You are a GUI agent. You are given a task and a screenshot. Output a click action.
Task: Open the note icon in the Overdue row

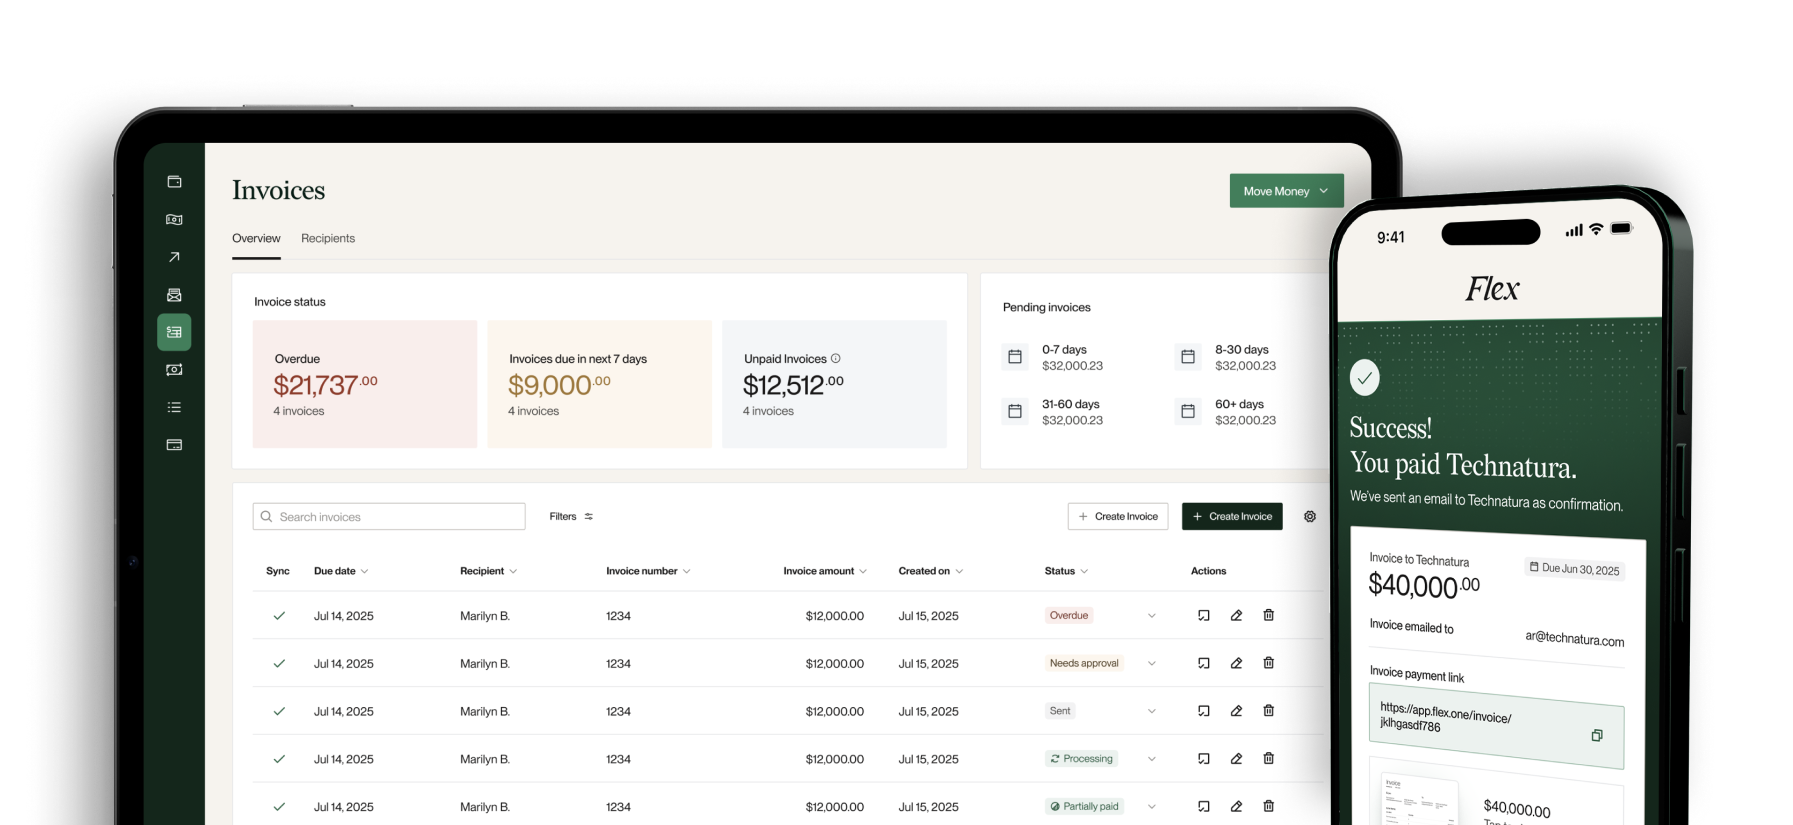pos(1204,616)
